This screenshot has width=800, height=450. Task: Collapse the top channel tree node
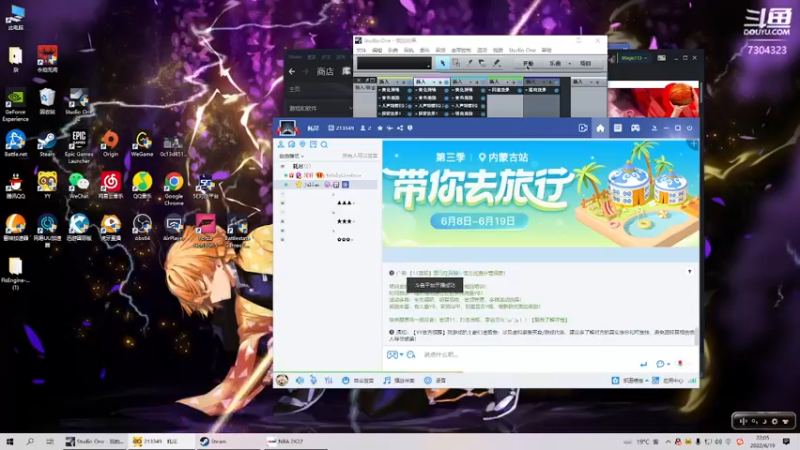coord(283,166)
